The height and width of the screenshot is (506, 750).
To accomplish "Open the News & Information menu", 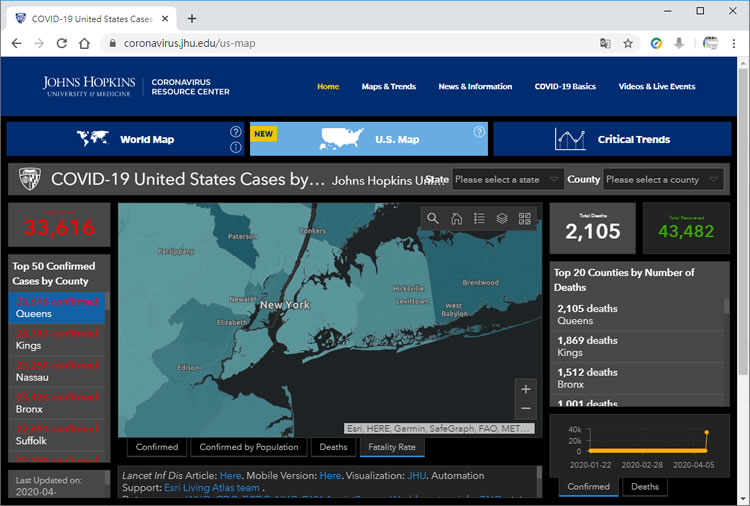I will (475, 87).
